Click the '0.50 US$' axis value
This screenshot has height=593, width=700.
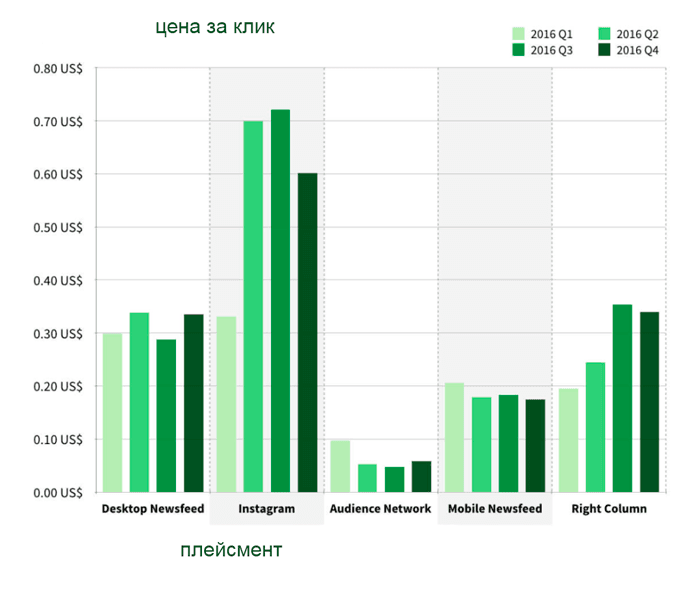[58, 228]
